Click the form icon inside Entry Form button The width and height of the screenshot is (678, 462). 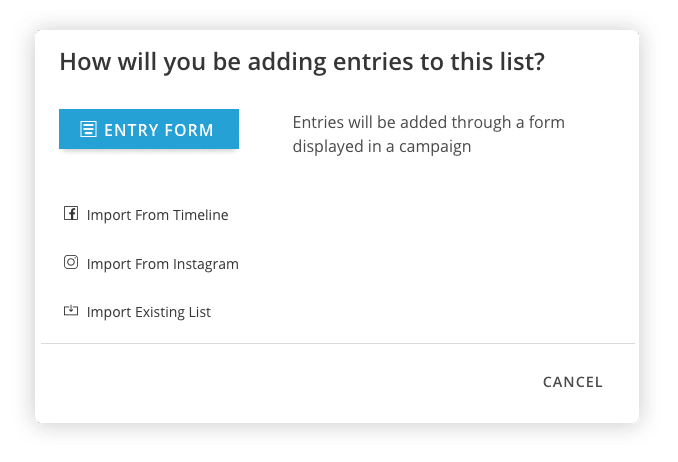pyautogui.click(x=88, y=129)
